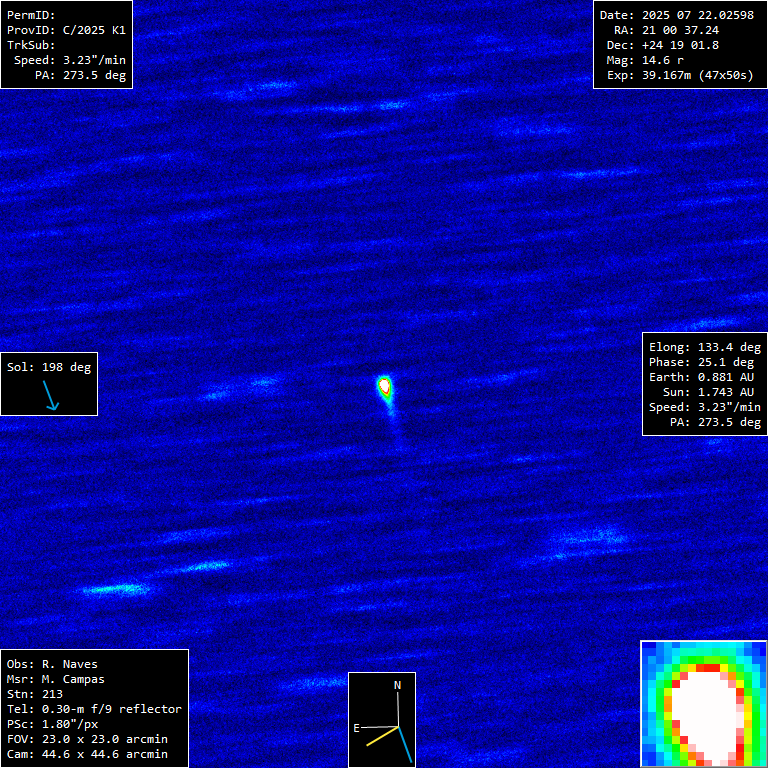Click the 'PSc: 1.80"/px' text
The image size is (768, 768).
(x=52, y=724)
